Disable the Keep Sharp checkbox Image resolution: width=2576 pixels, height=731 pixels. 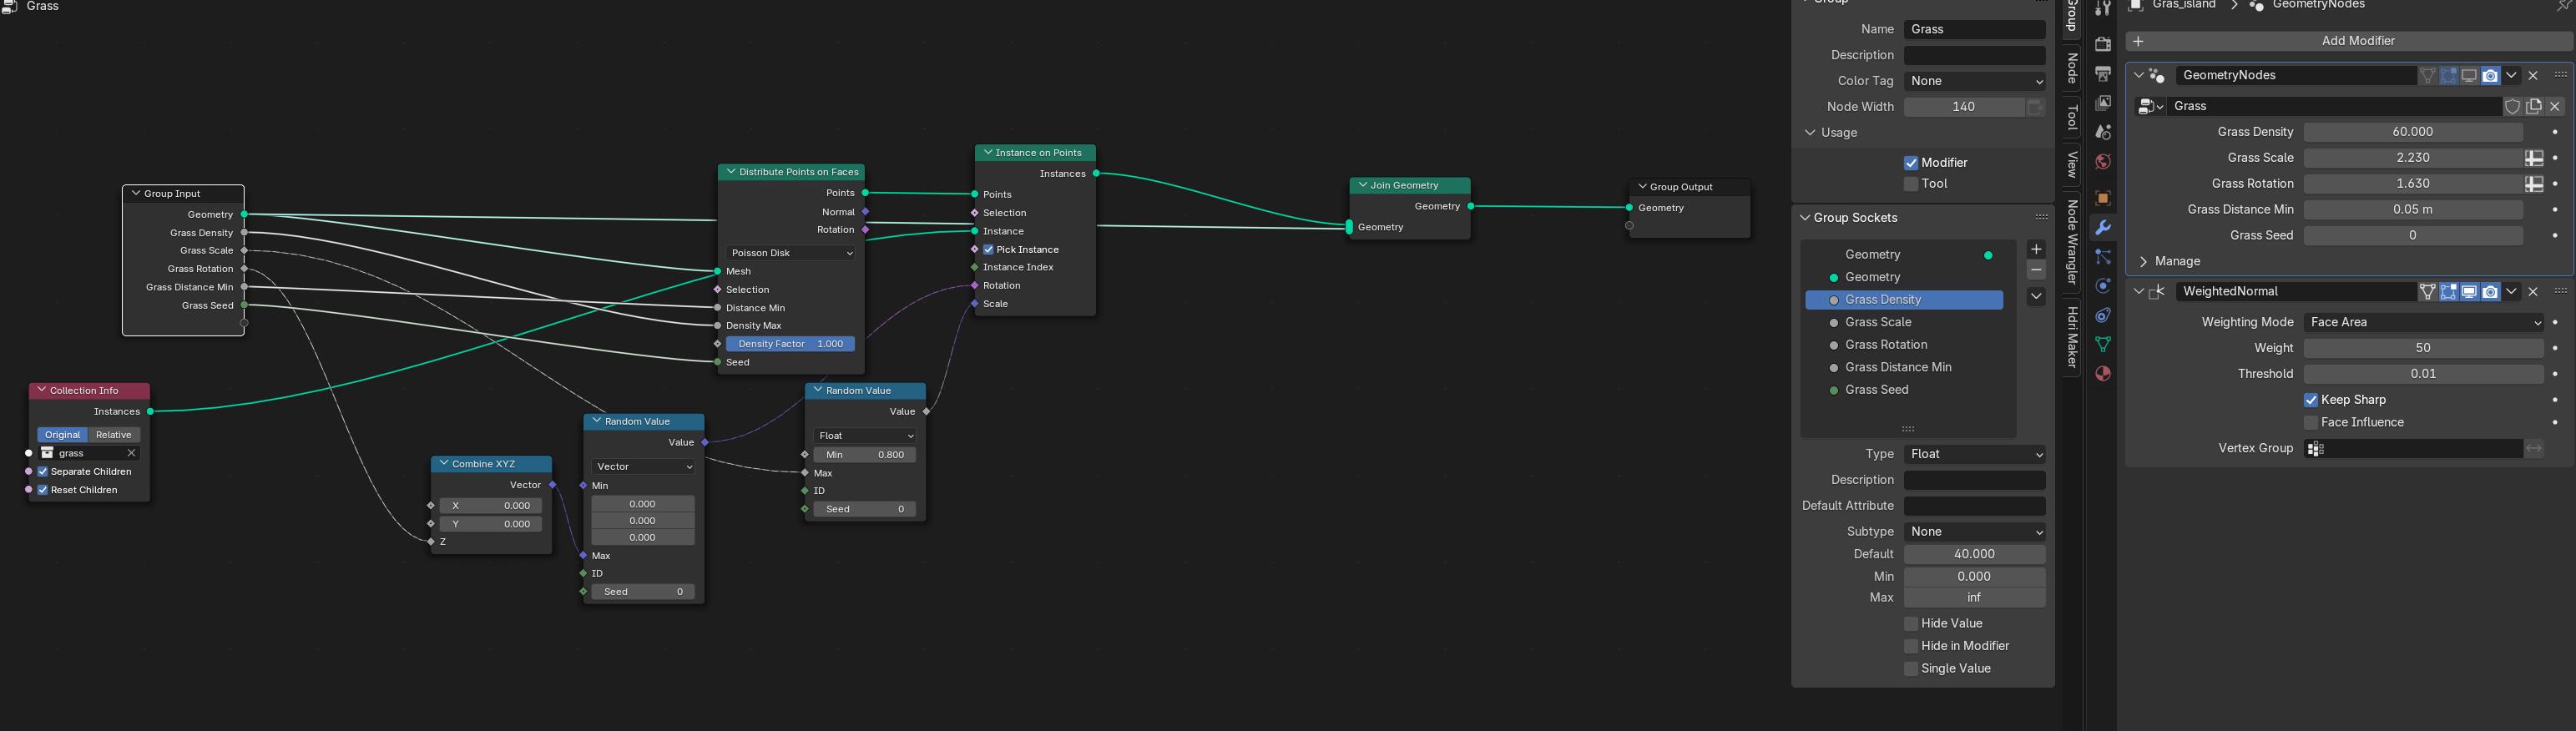2311,400
